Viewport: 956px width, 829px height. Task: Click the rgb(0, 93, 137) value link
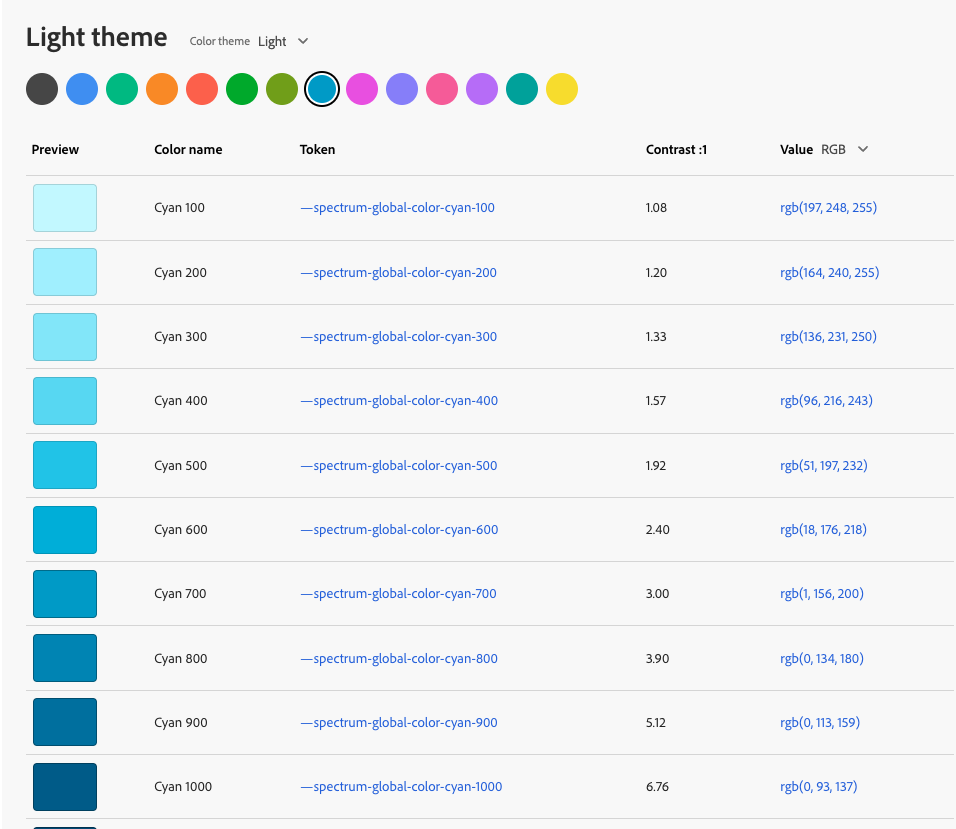(820, 786)
